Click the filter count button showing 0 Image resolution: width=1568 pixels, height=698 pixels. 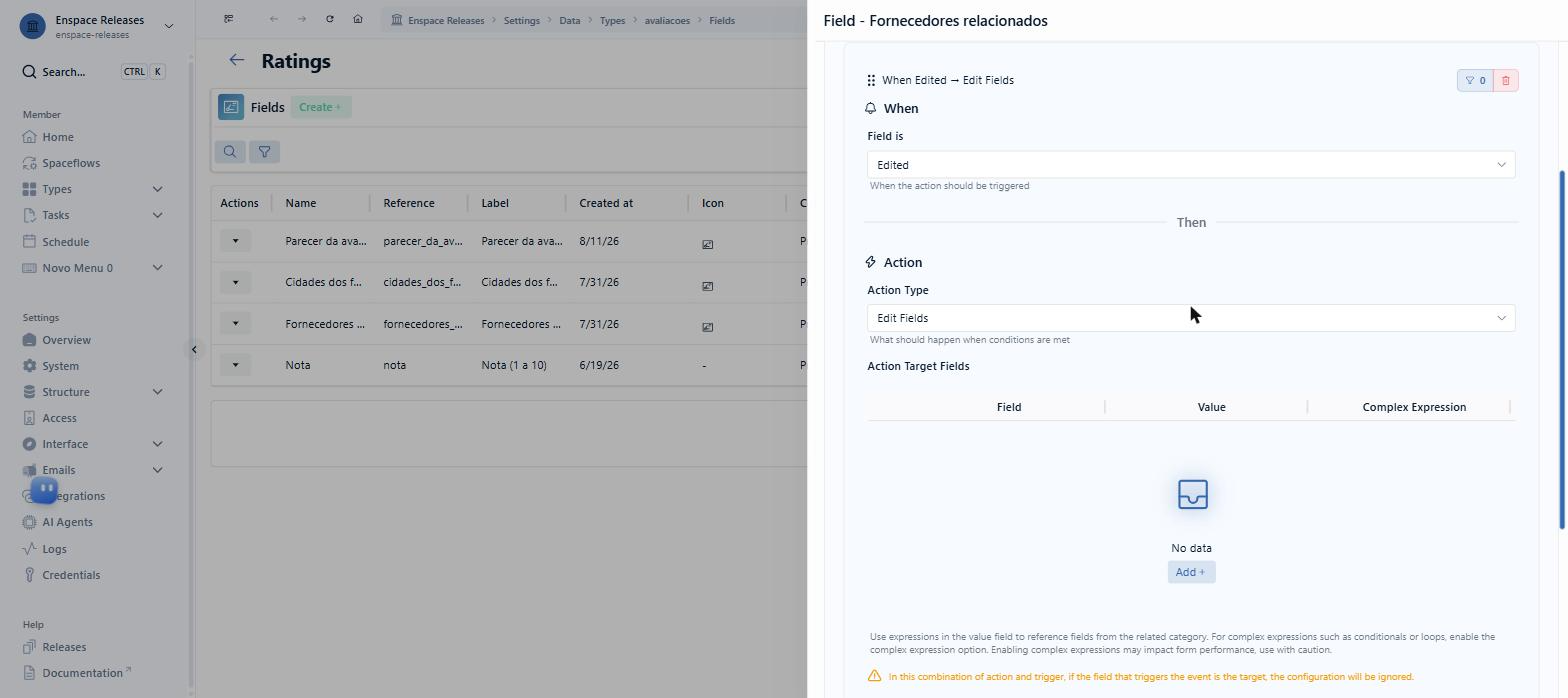pos(1475,80)
